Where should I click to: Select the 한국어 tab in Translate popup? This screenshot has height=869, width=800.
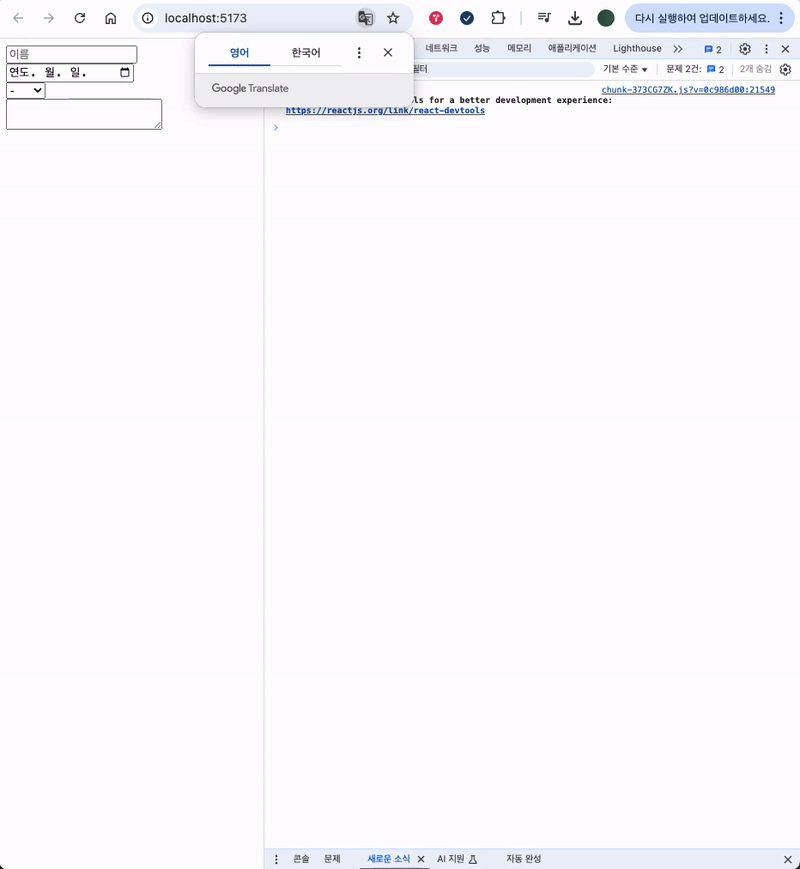click(306, 53)
